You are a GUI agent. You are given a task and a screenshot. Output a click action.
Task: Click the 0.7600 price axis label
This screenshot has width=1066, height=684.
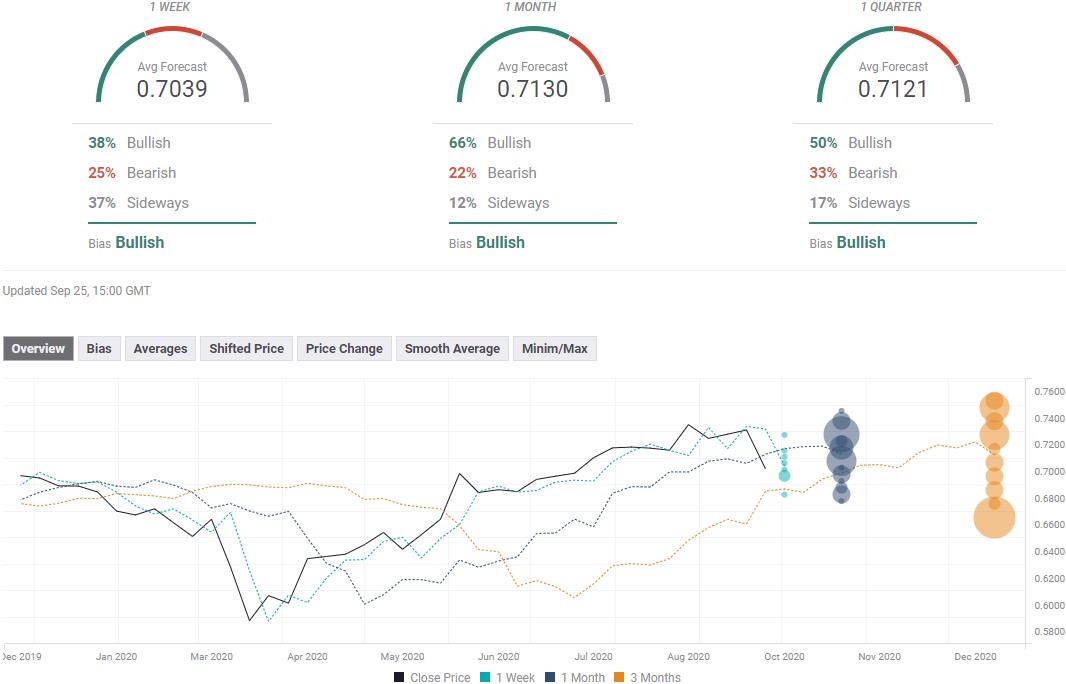pyautogui.click(x=1049, y=392)
